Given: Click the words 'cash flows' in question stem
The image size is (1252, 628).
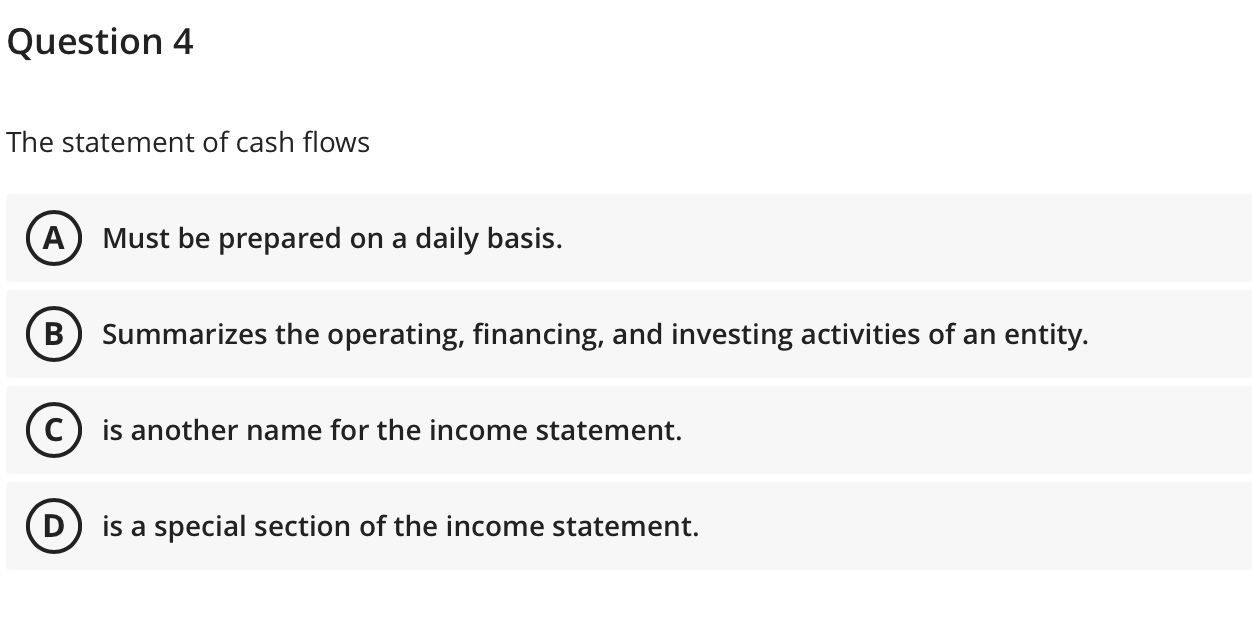Looking at the screenshot, I should pos(303,143).
